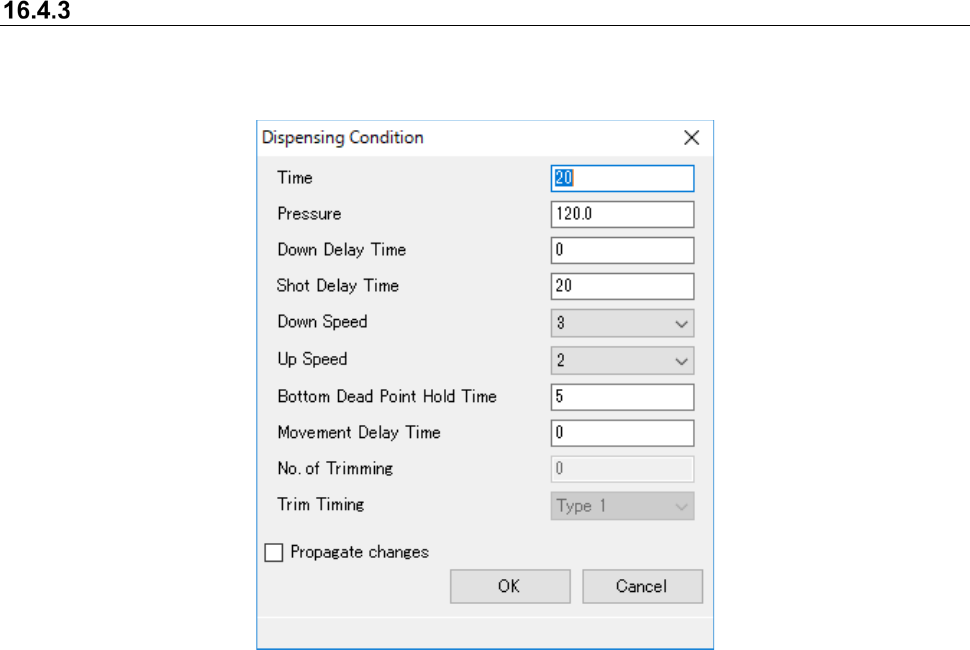Click the Pressure label text
This screenshot has height=650, width=970.
309,214
